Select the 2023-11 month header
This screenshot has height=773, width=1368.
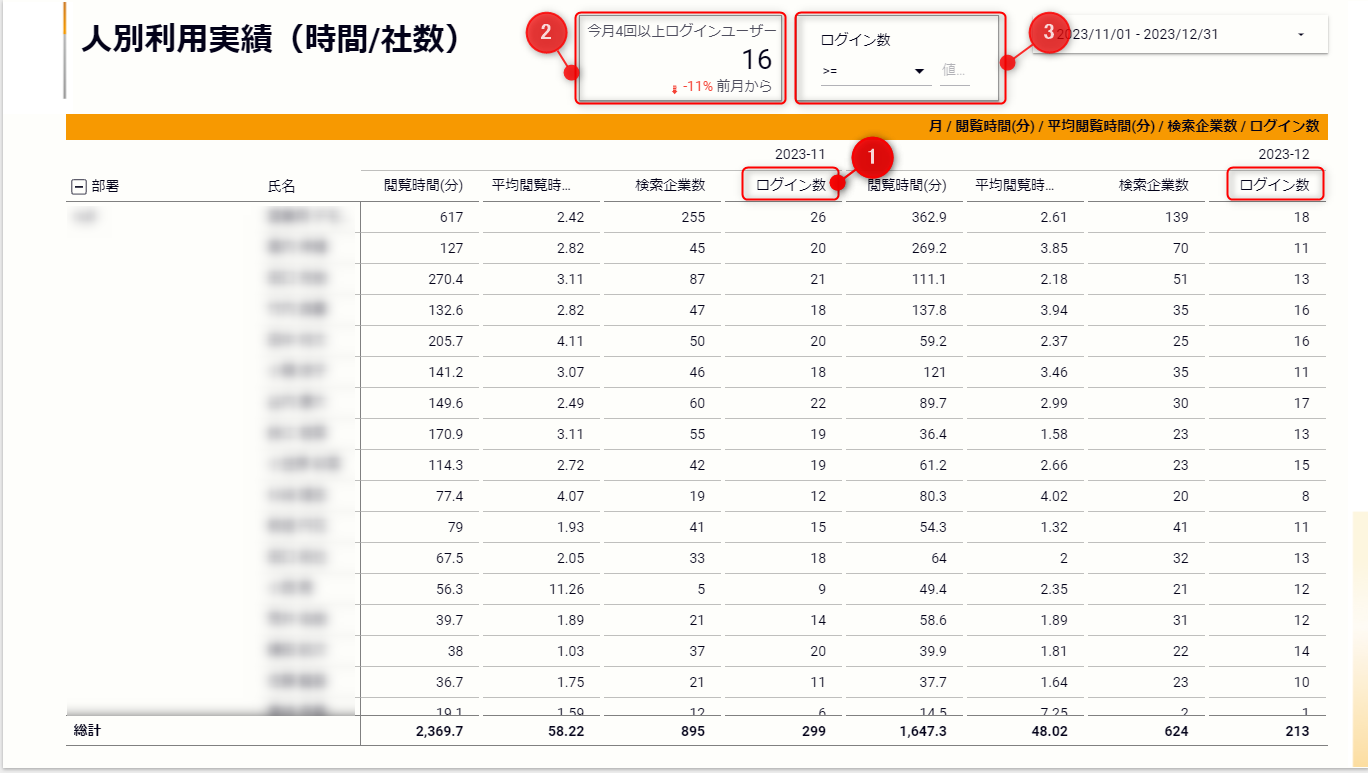(800, 154)
